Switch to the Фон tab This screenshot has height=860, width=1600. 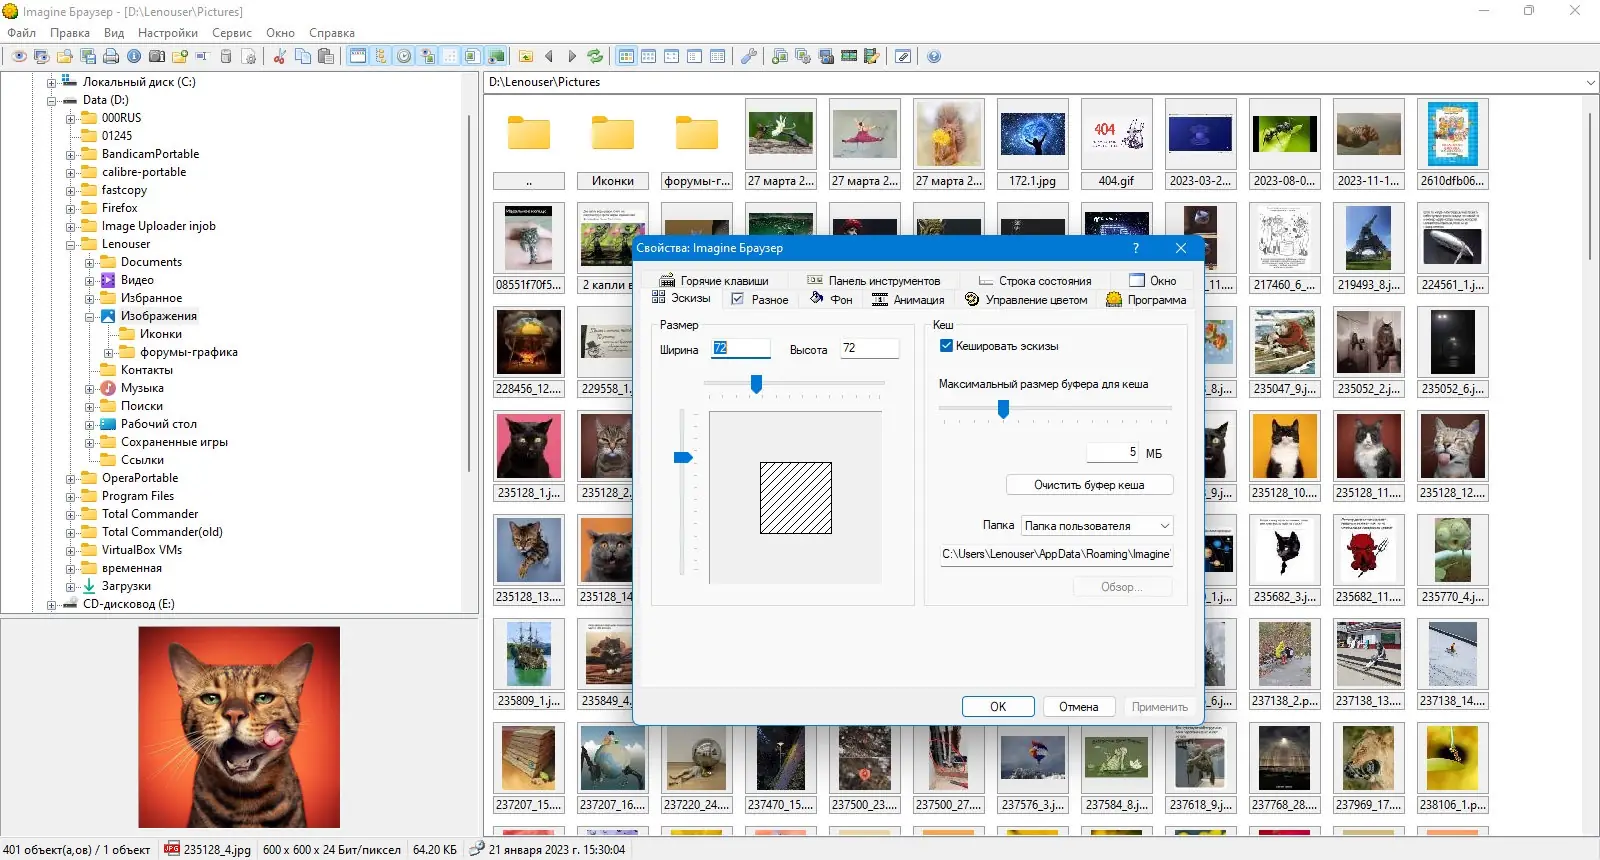click(831, 300)
